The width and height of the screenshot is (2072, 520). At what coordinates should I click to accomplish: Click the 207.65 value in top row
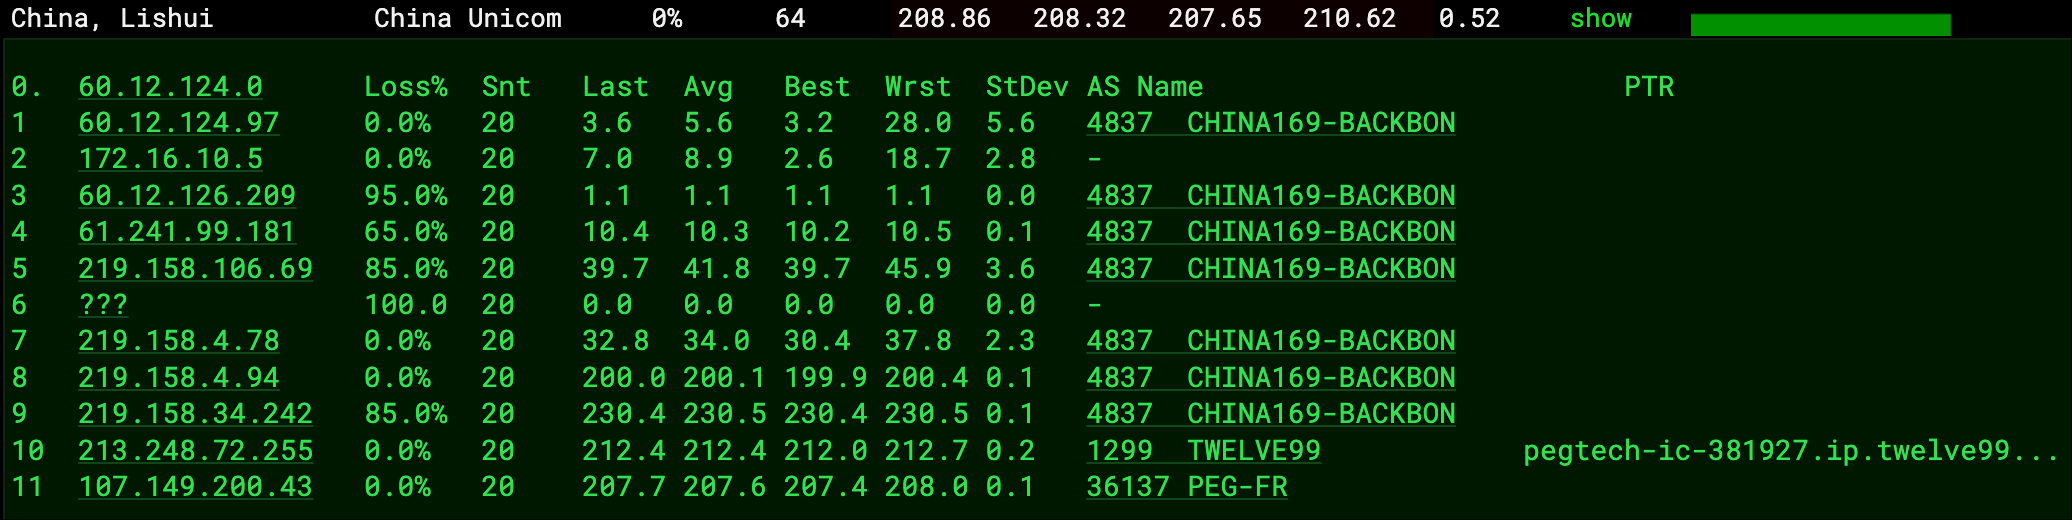(1215, 18)
